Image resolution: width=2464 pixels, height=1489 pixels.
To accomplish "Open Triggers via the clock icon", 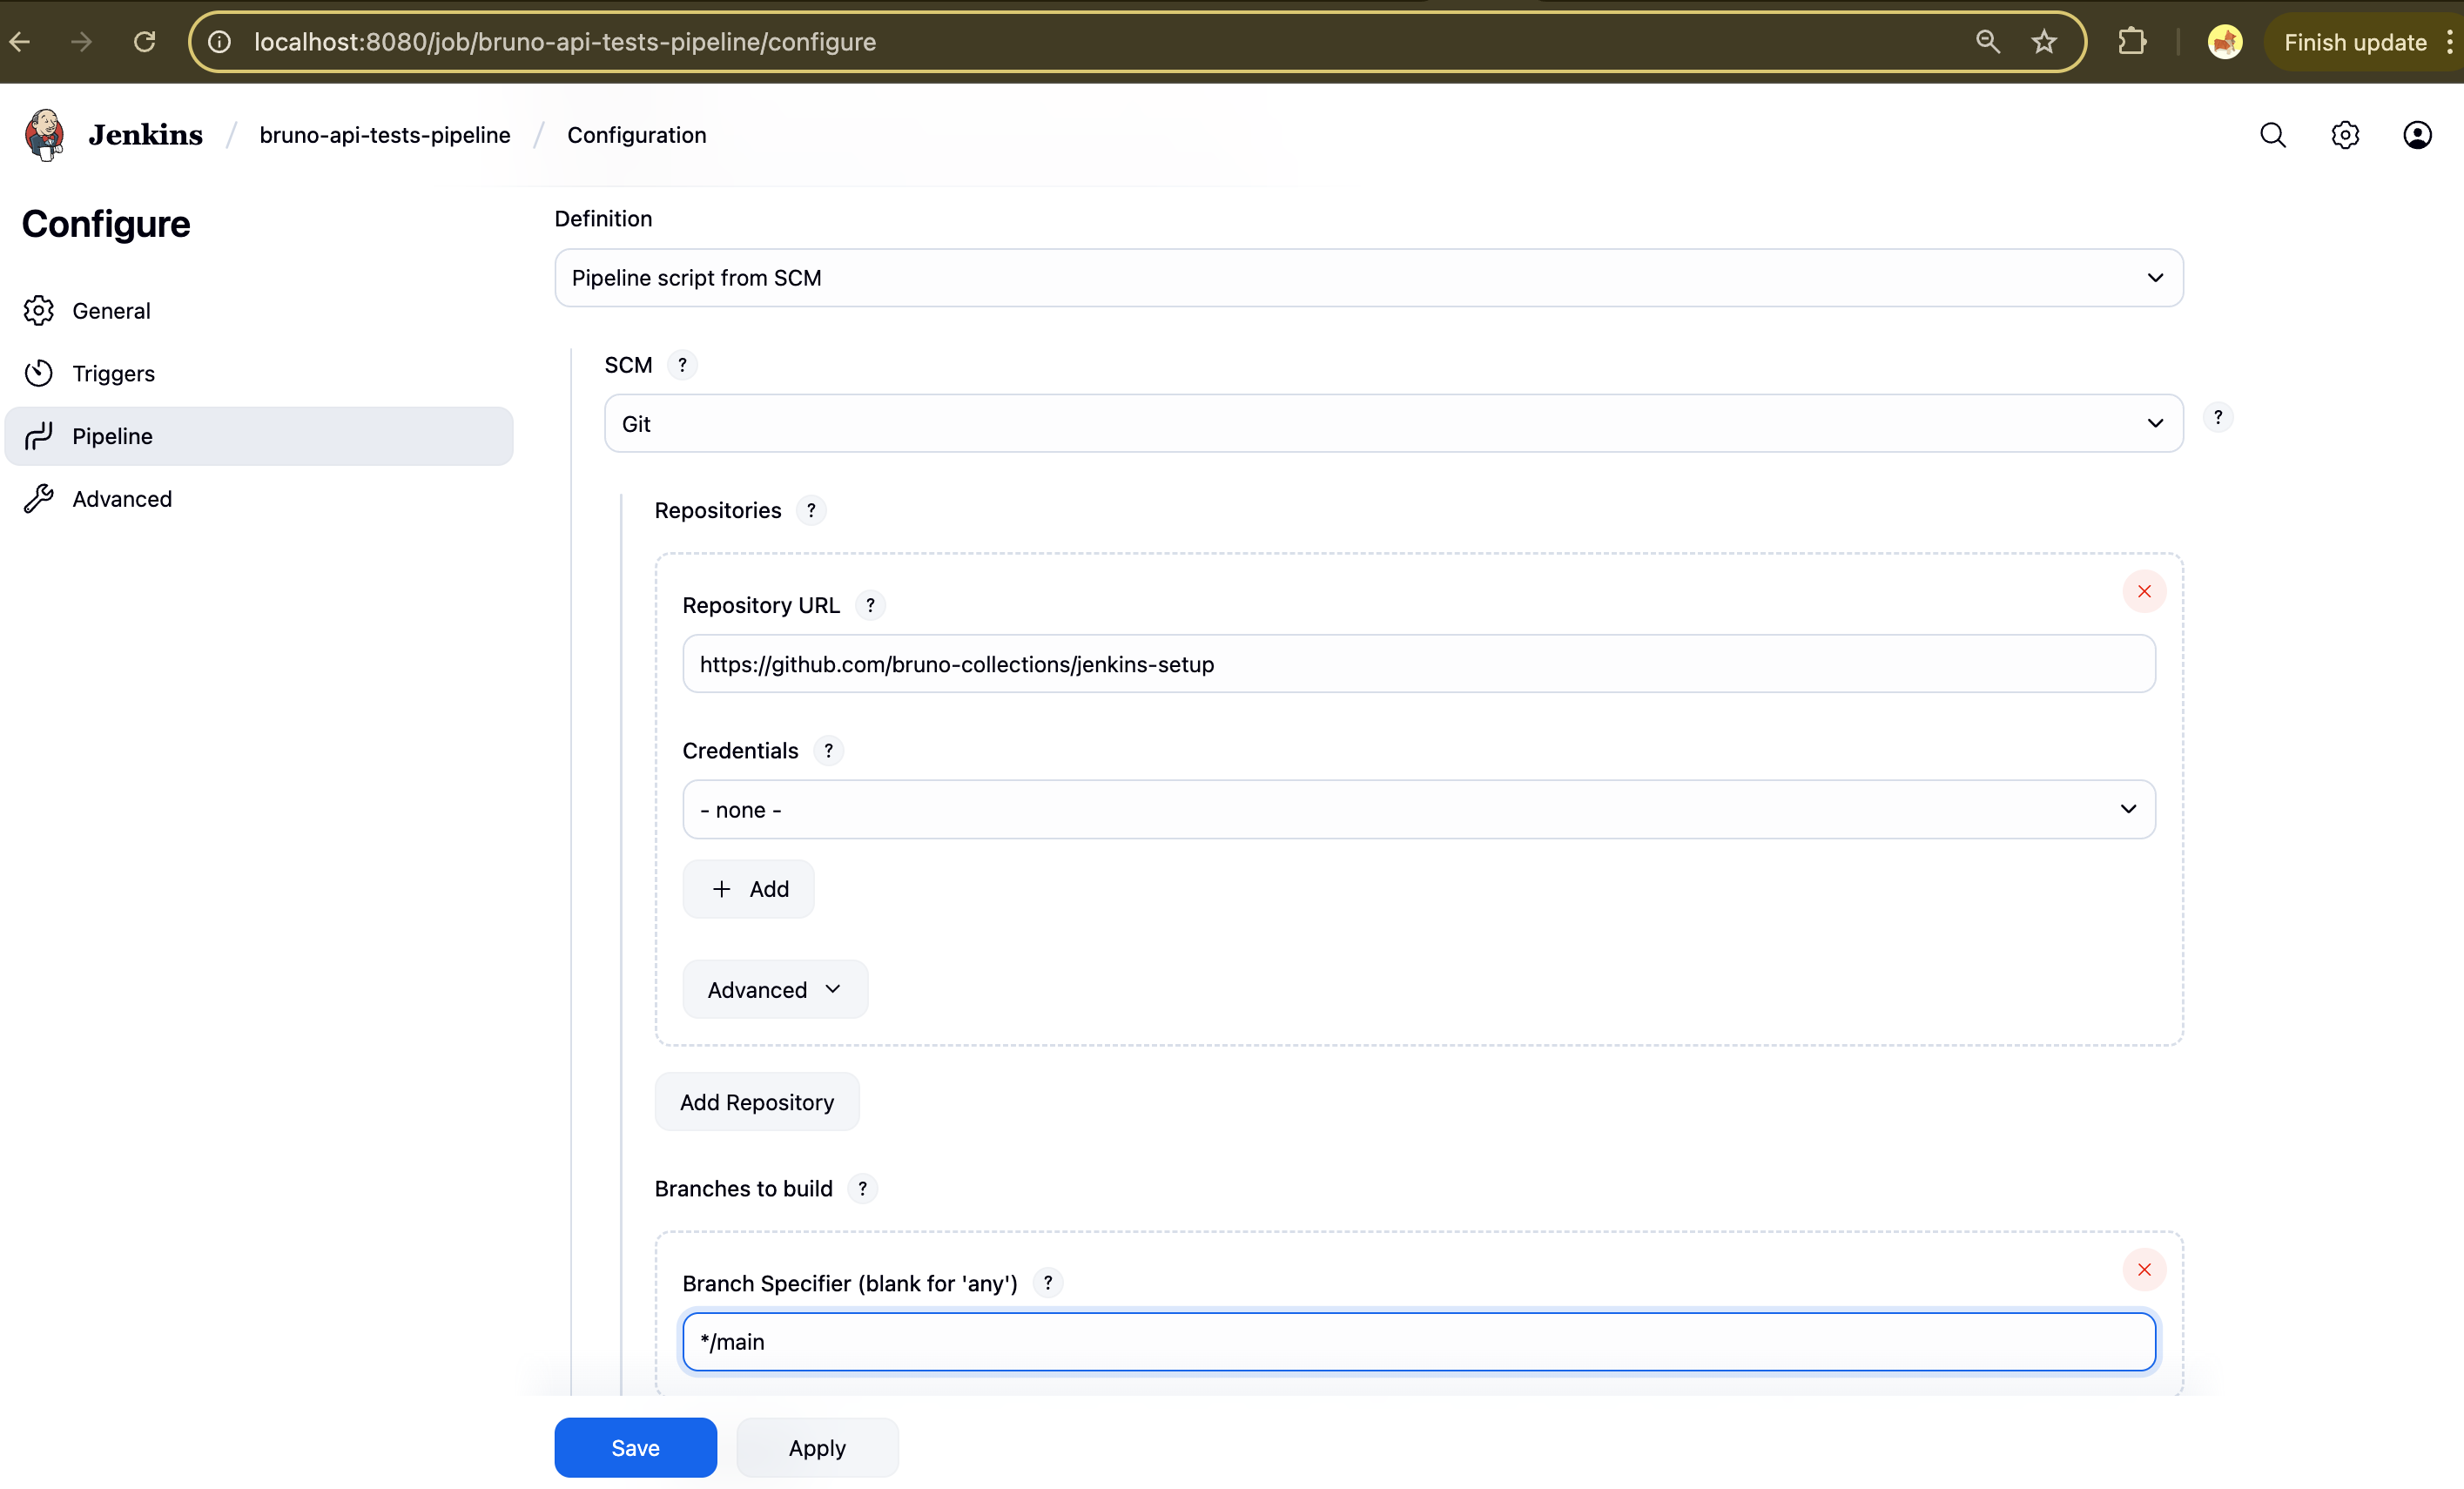I will [38, 372].
